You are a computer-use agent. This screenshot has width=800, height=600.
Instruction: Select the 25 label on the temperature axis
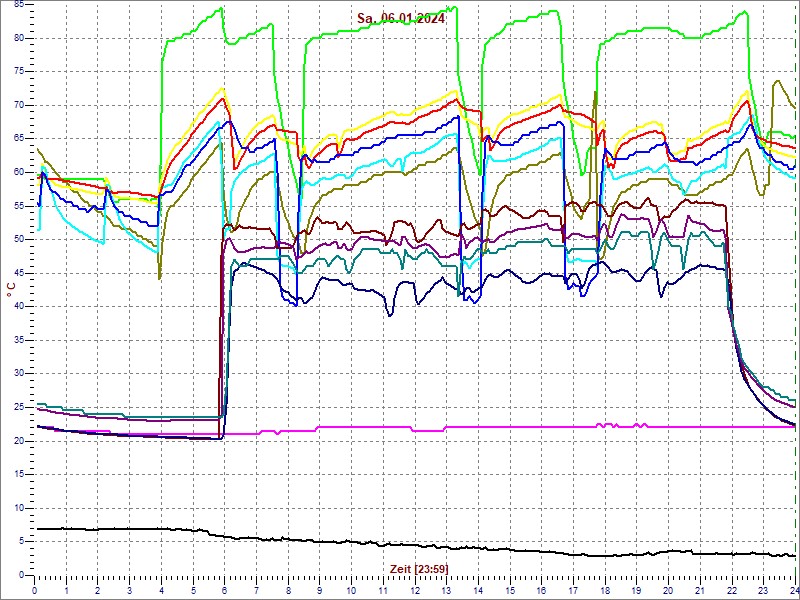pos(19,407)
